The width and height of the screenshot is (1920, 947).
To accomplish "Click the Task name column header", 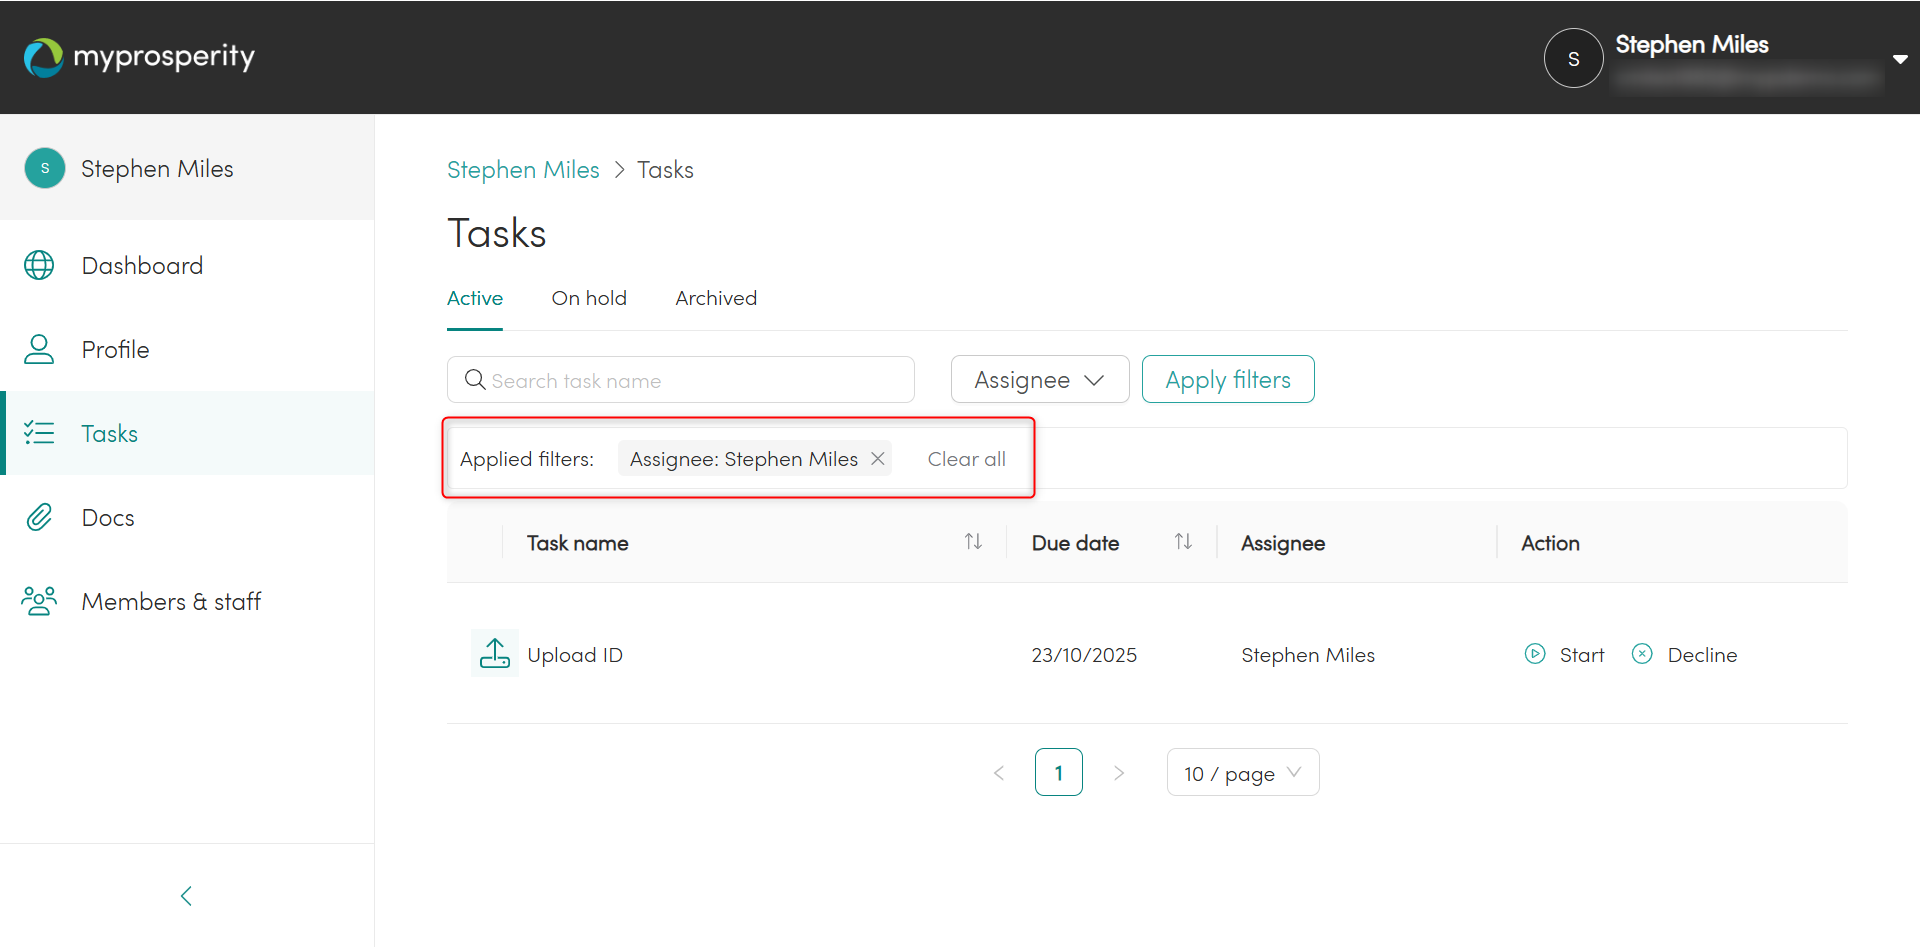I will [578, 543].
